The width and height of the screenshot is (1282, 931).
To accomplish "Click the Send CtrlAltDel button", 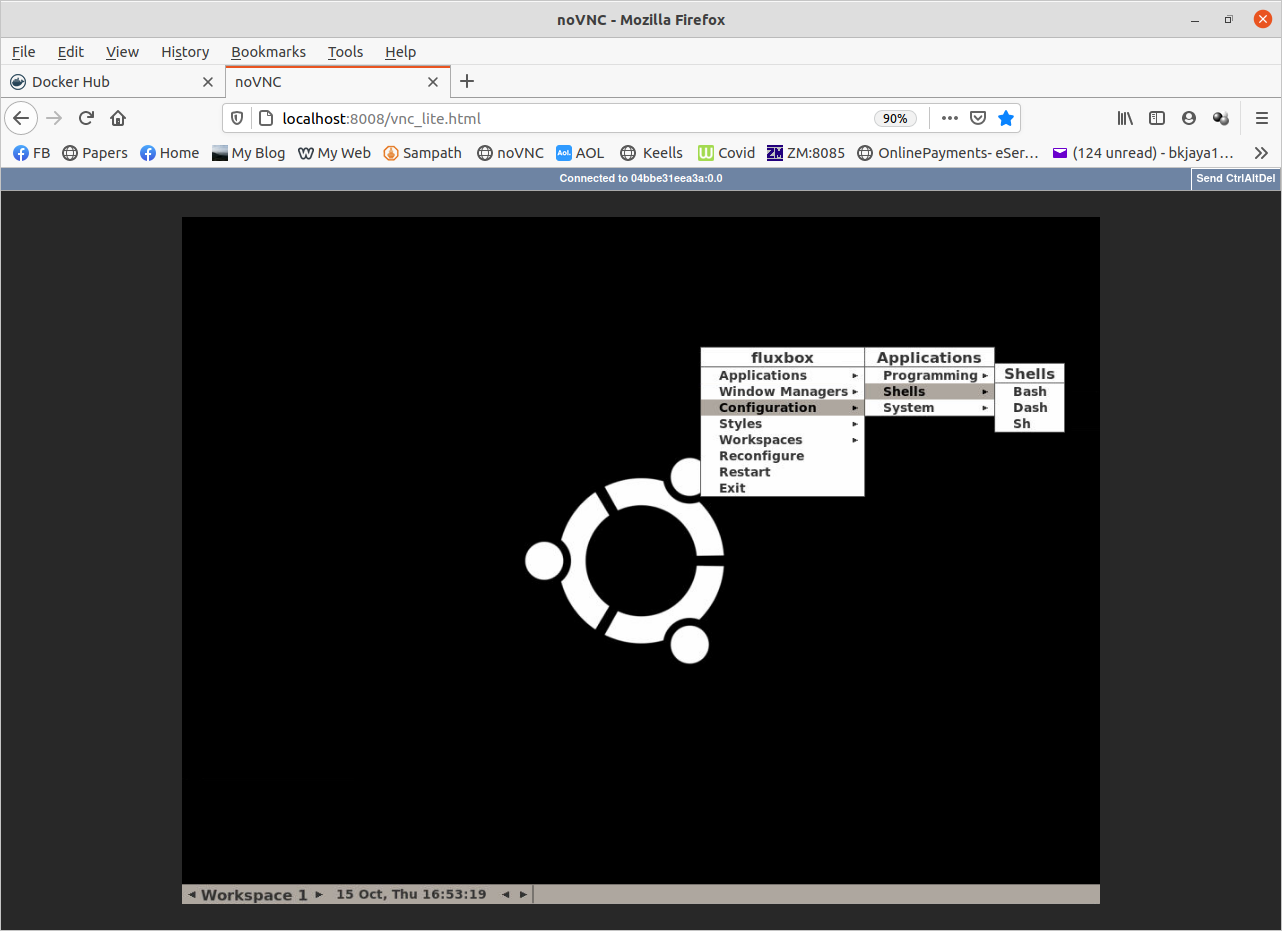I will point(1236,179).
